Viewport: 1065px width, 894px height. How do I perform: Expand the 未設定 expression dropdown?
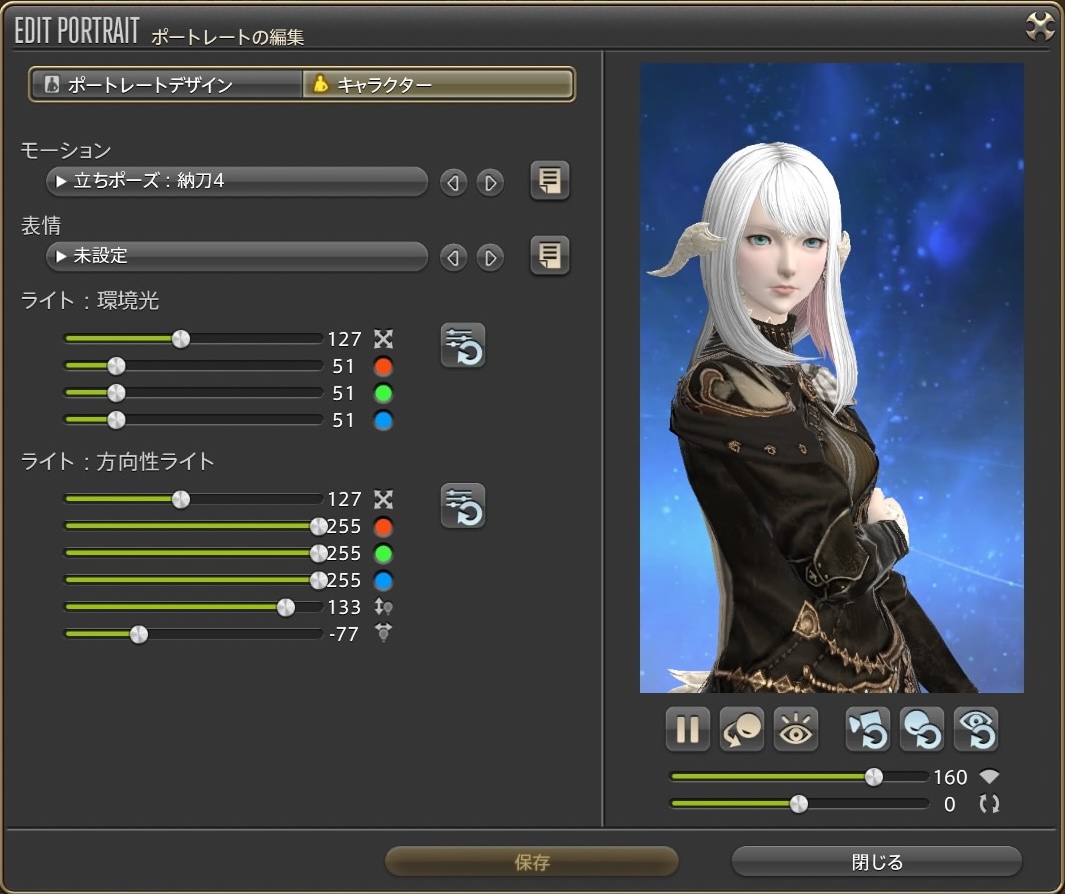click(237, 257)
